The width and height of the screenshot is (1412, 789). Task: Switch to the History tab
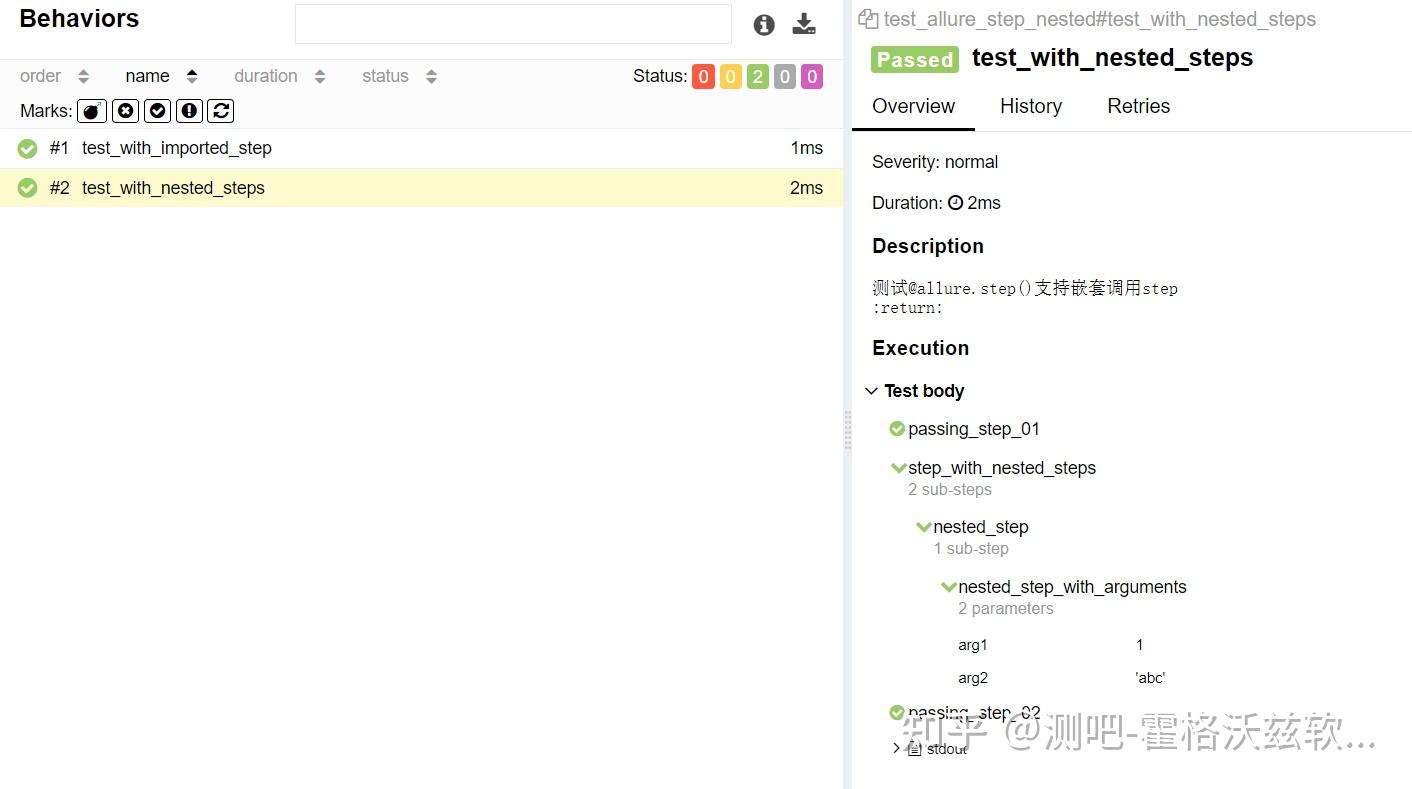[x=1031, y=106]
